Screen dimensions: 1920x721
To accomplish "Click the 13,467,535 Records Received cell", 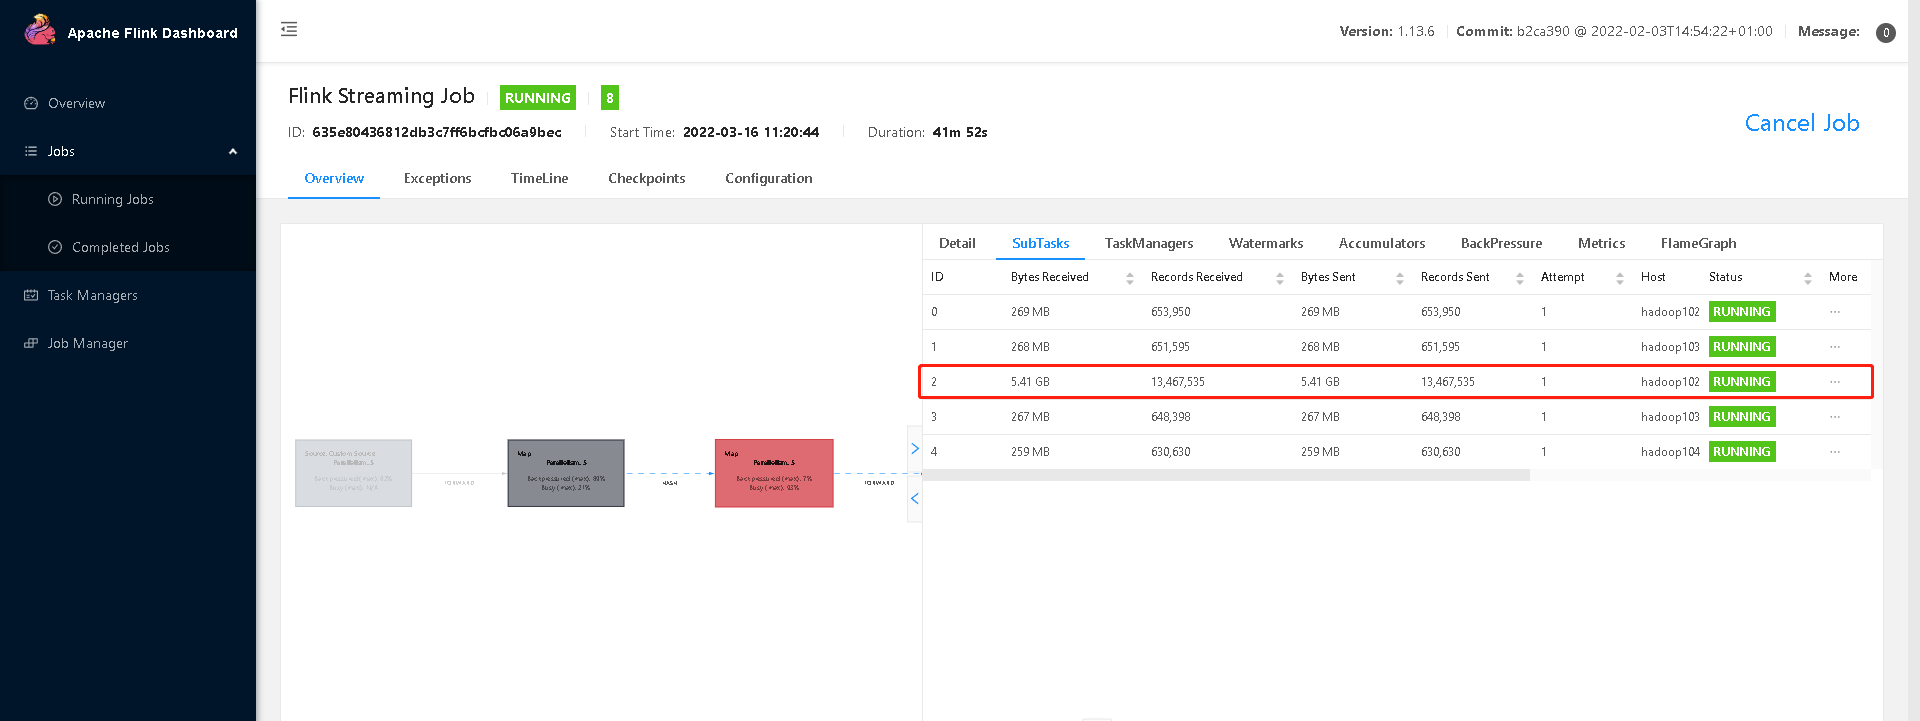I will 1178,382.
